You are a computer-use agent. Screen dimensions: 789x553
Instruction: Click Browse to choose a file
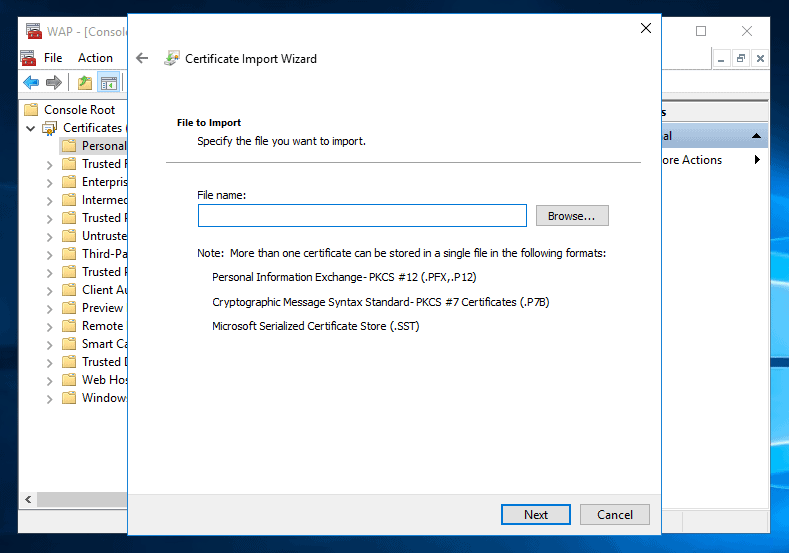tap(572, 215)
